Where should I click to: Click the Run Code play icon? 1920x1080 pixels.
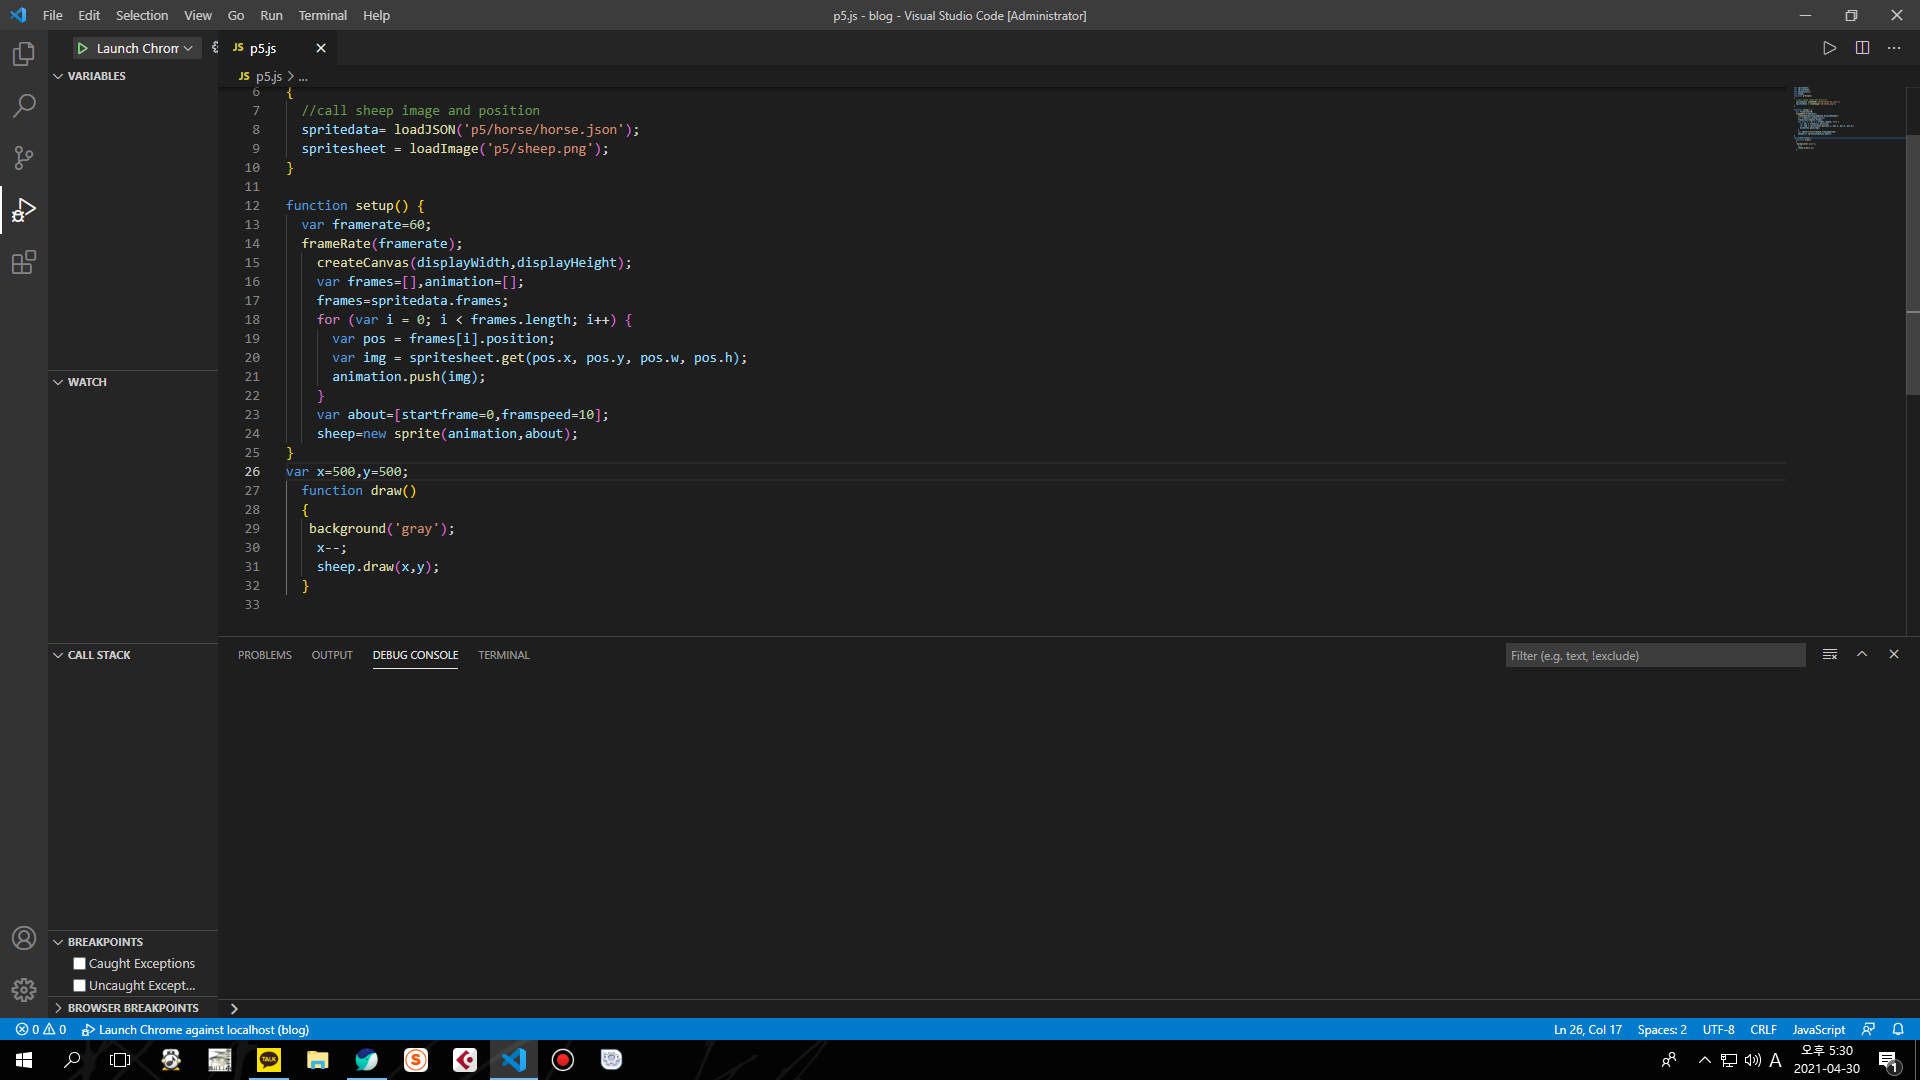[1829, 48]
